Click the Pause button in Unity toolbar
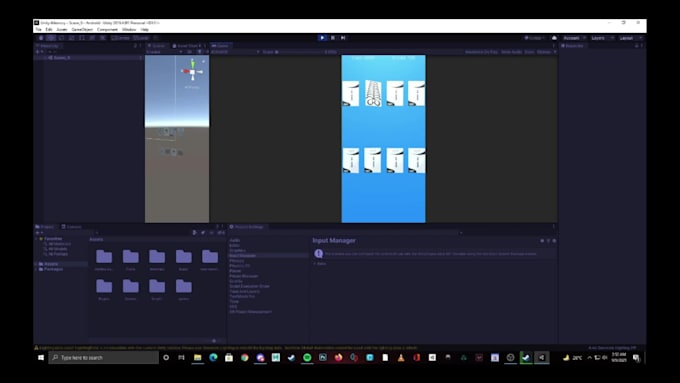 (333, 38)
